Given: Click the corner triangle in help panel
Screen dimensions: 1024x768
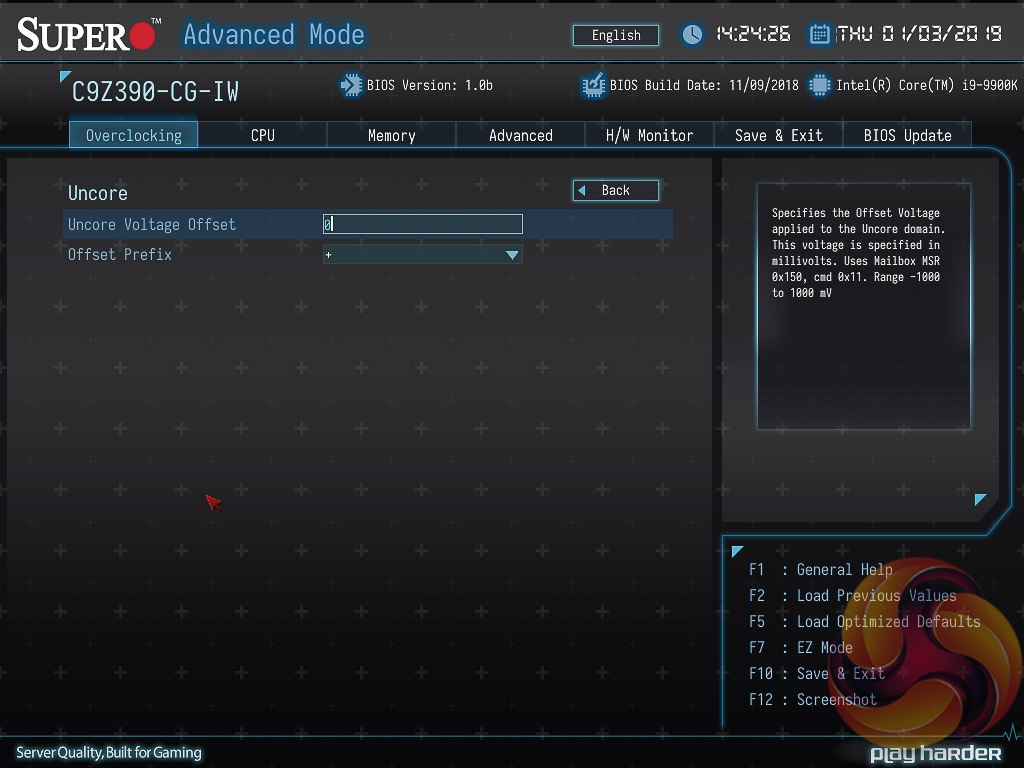Looking at the screenshot, I should (980, 499).
